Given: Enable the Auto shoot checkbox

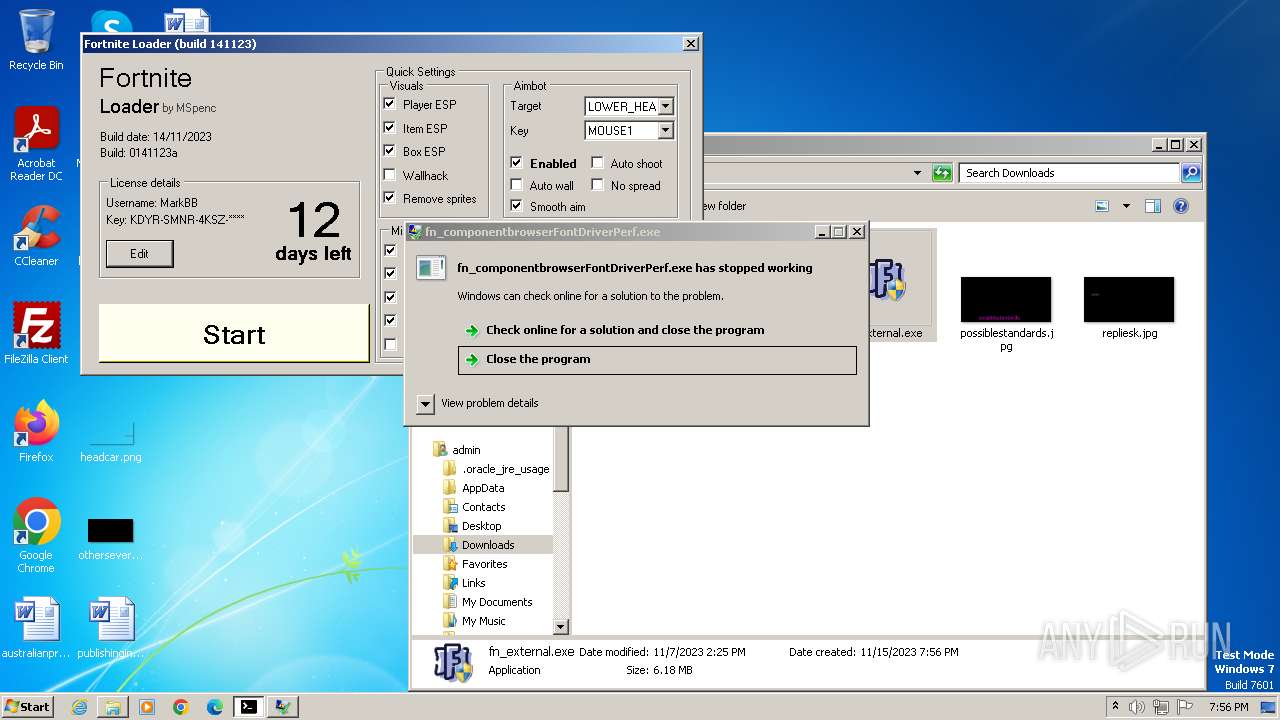Looking at the screenshot, I should [597, 163].
